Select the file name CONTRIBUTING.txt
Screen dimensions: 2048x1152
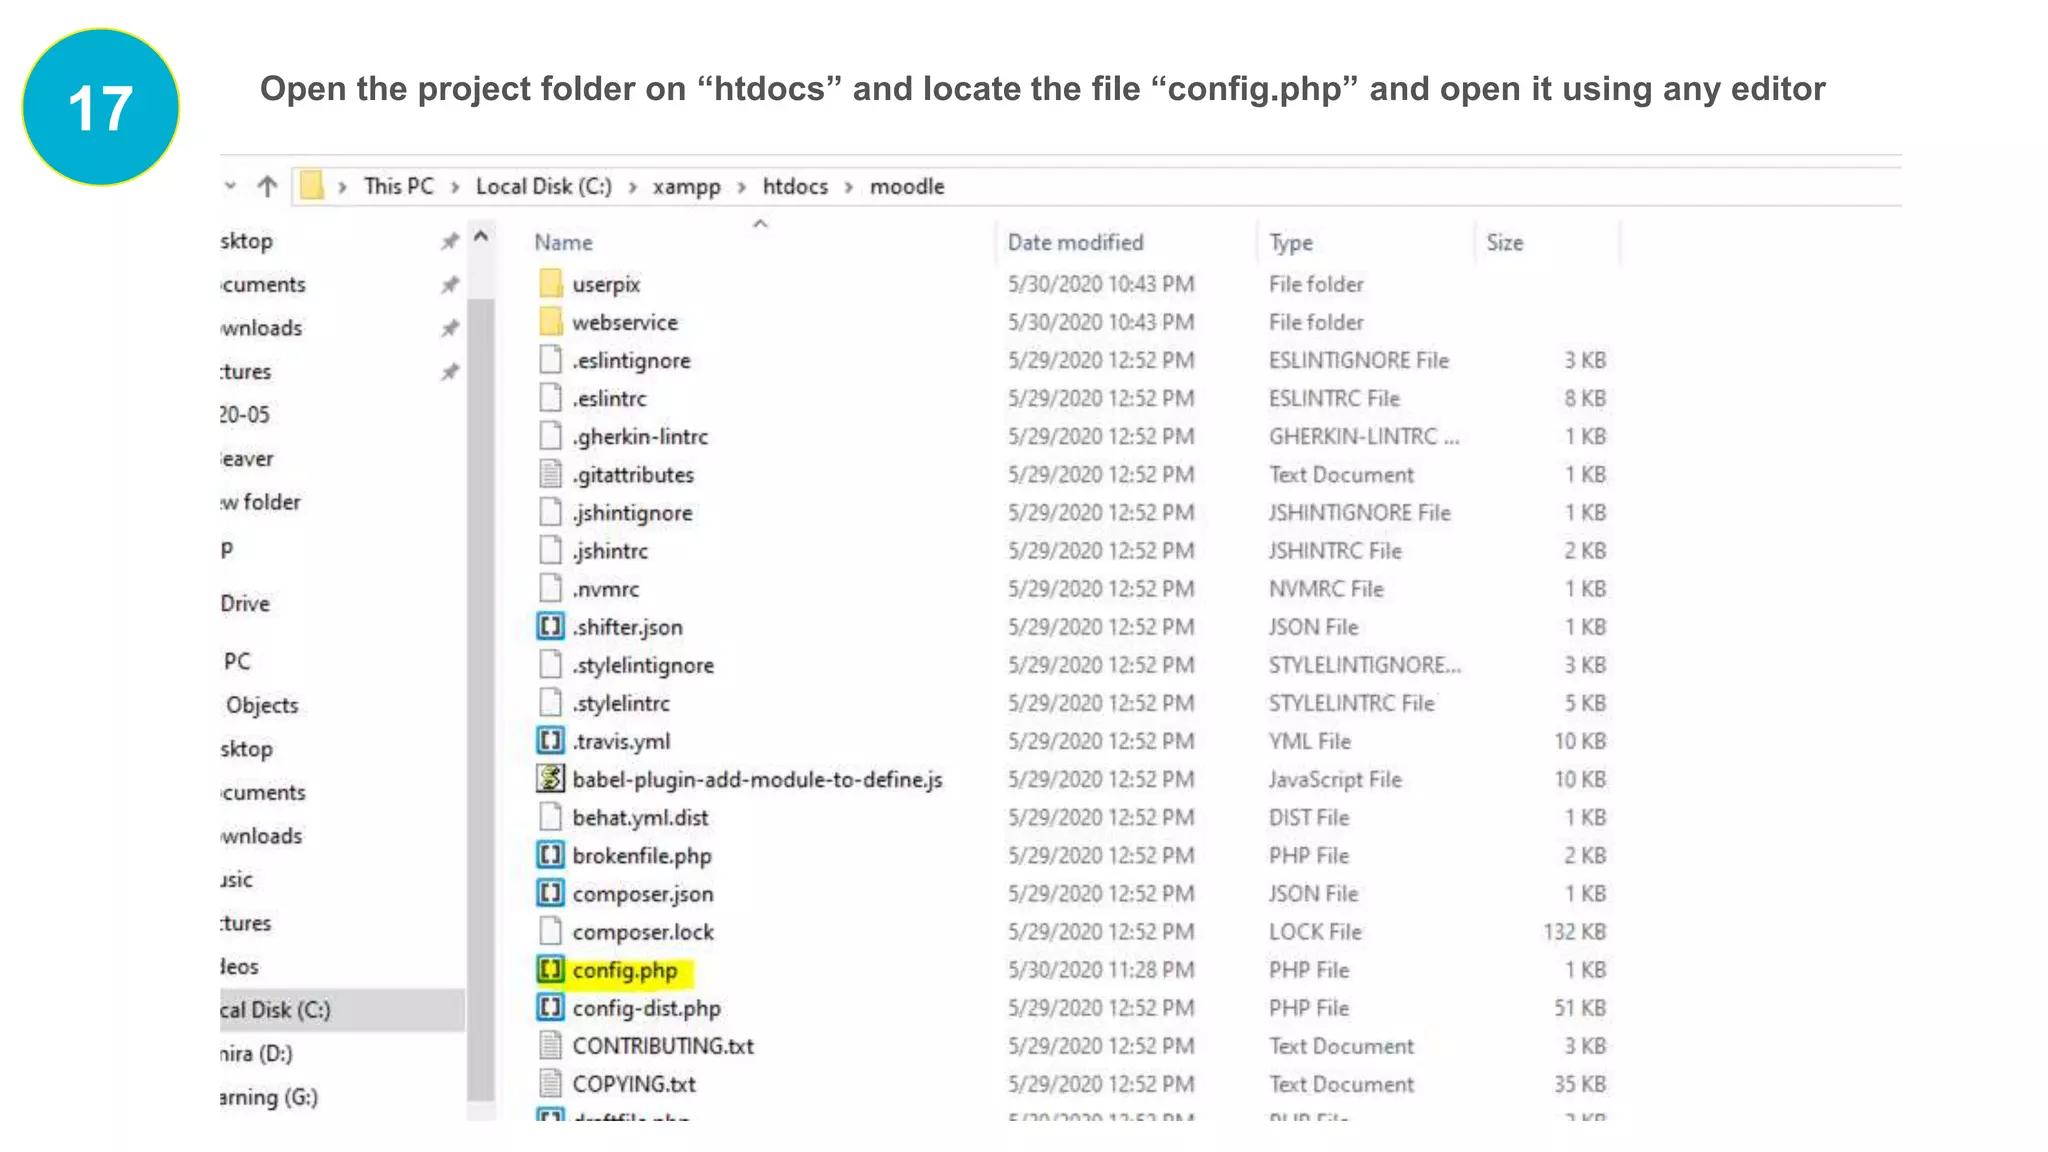point(663,1046)
